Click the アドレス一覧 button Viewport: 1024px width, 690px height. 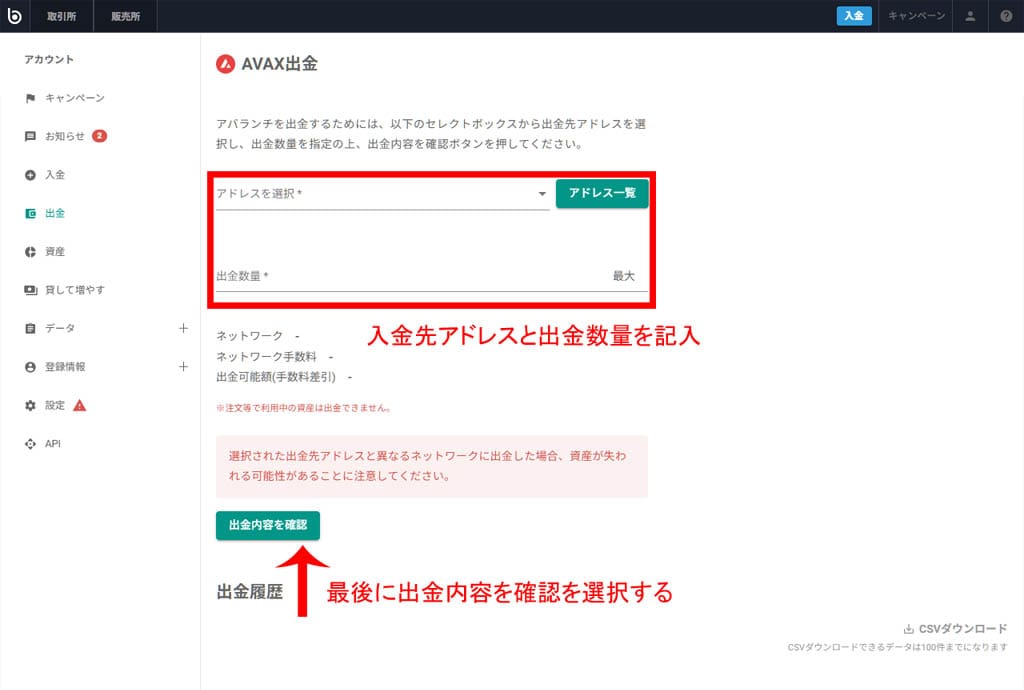pos(602,193)
